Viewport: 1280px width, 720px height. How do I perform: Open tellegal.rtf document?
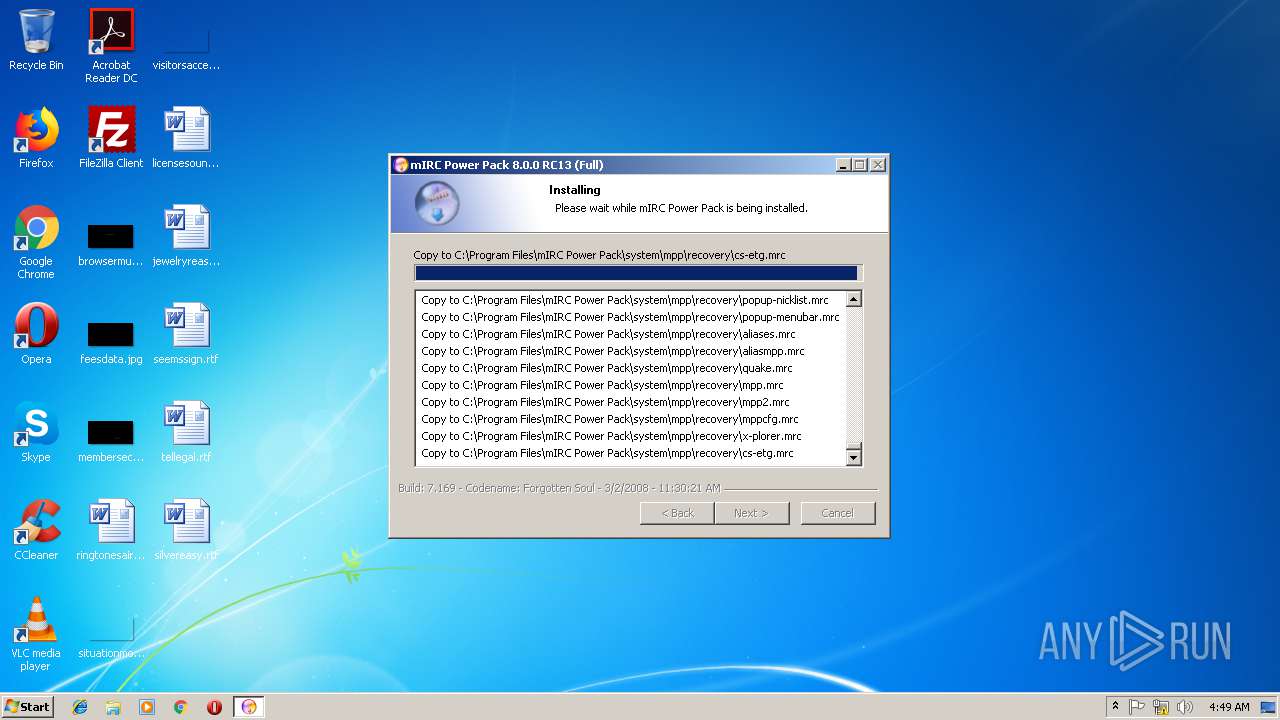186,432
